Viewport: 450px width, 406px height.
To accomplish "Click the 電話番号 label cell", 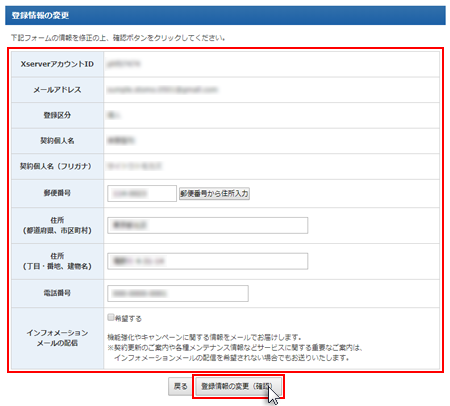I will click(x=57, y=293).
